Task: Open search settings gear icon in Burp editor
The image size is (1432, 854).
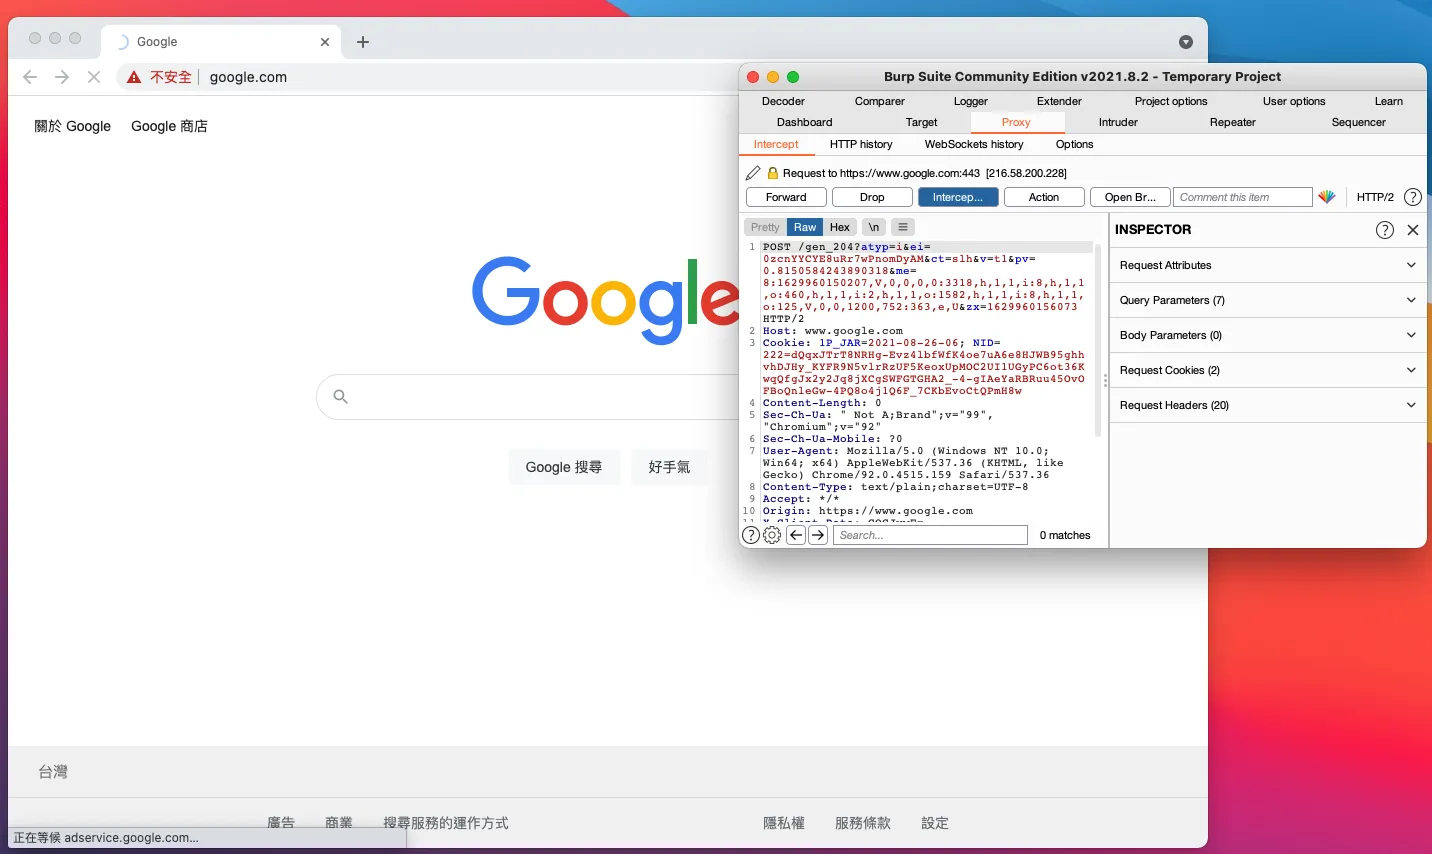Action: point(772,535)
